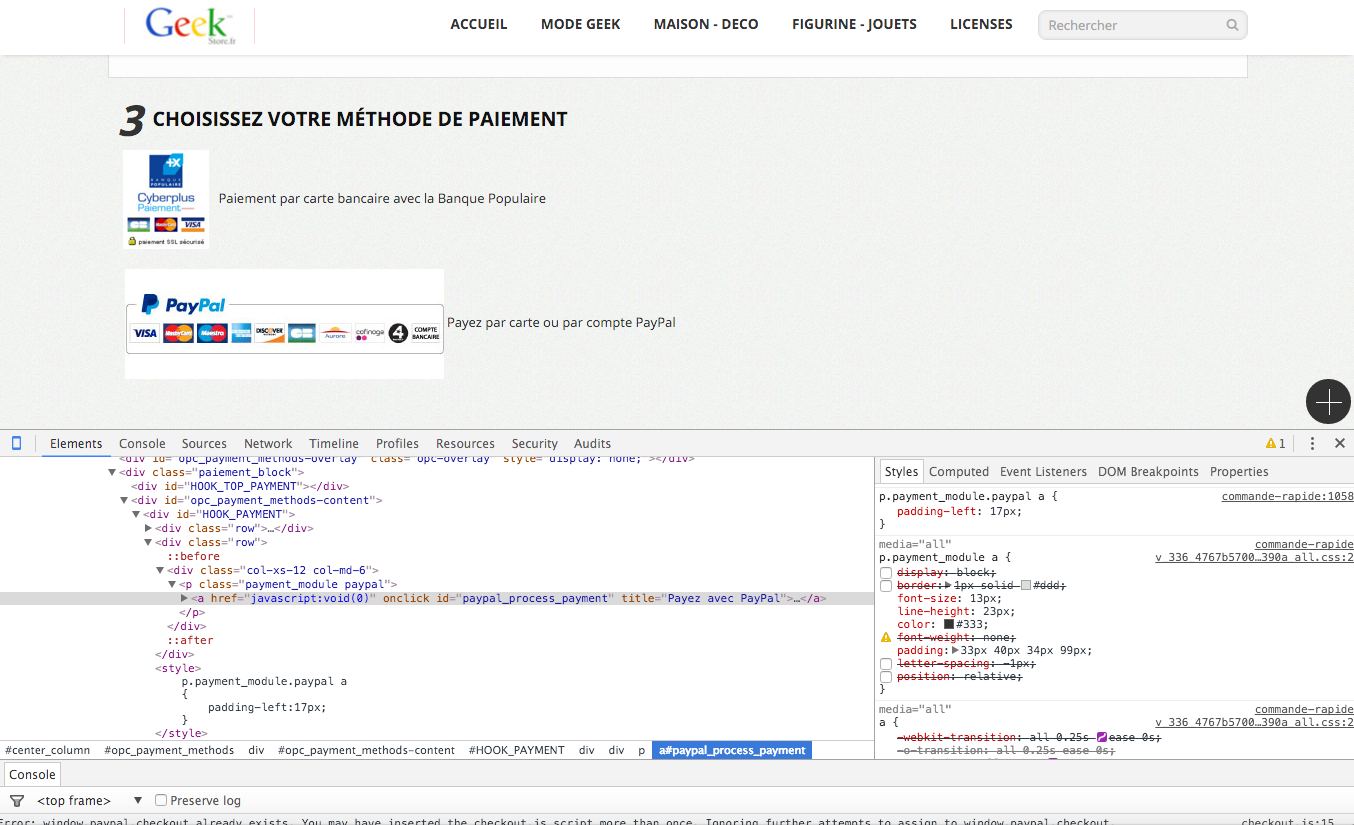This screenshot has height=825, width=1354.
Task: Click the font-weight warning triangle icon
Action: coord(885,637)
